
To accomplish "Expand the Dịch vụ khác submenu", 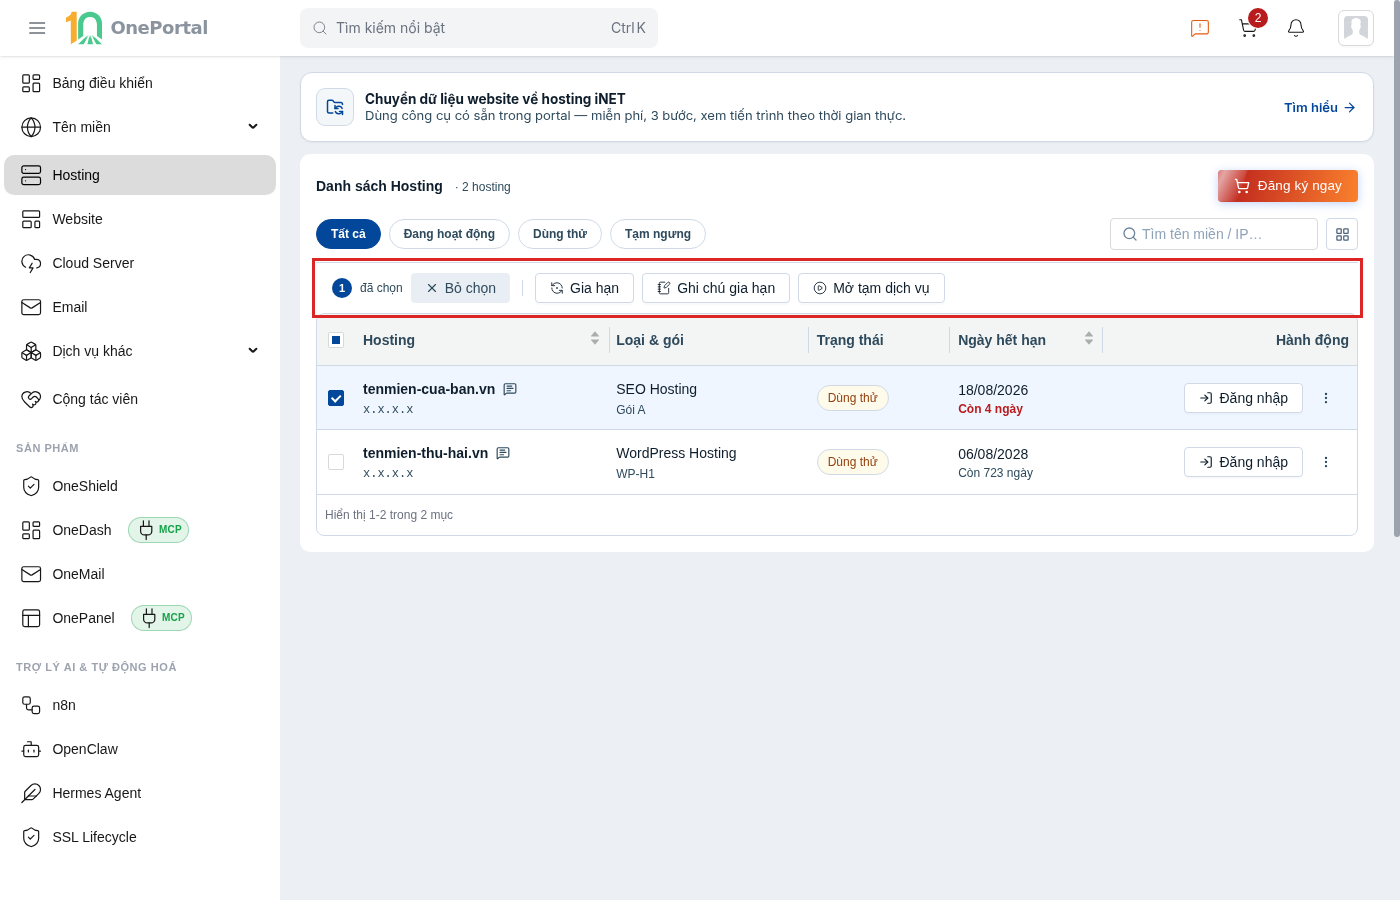I will coord(253,351).
